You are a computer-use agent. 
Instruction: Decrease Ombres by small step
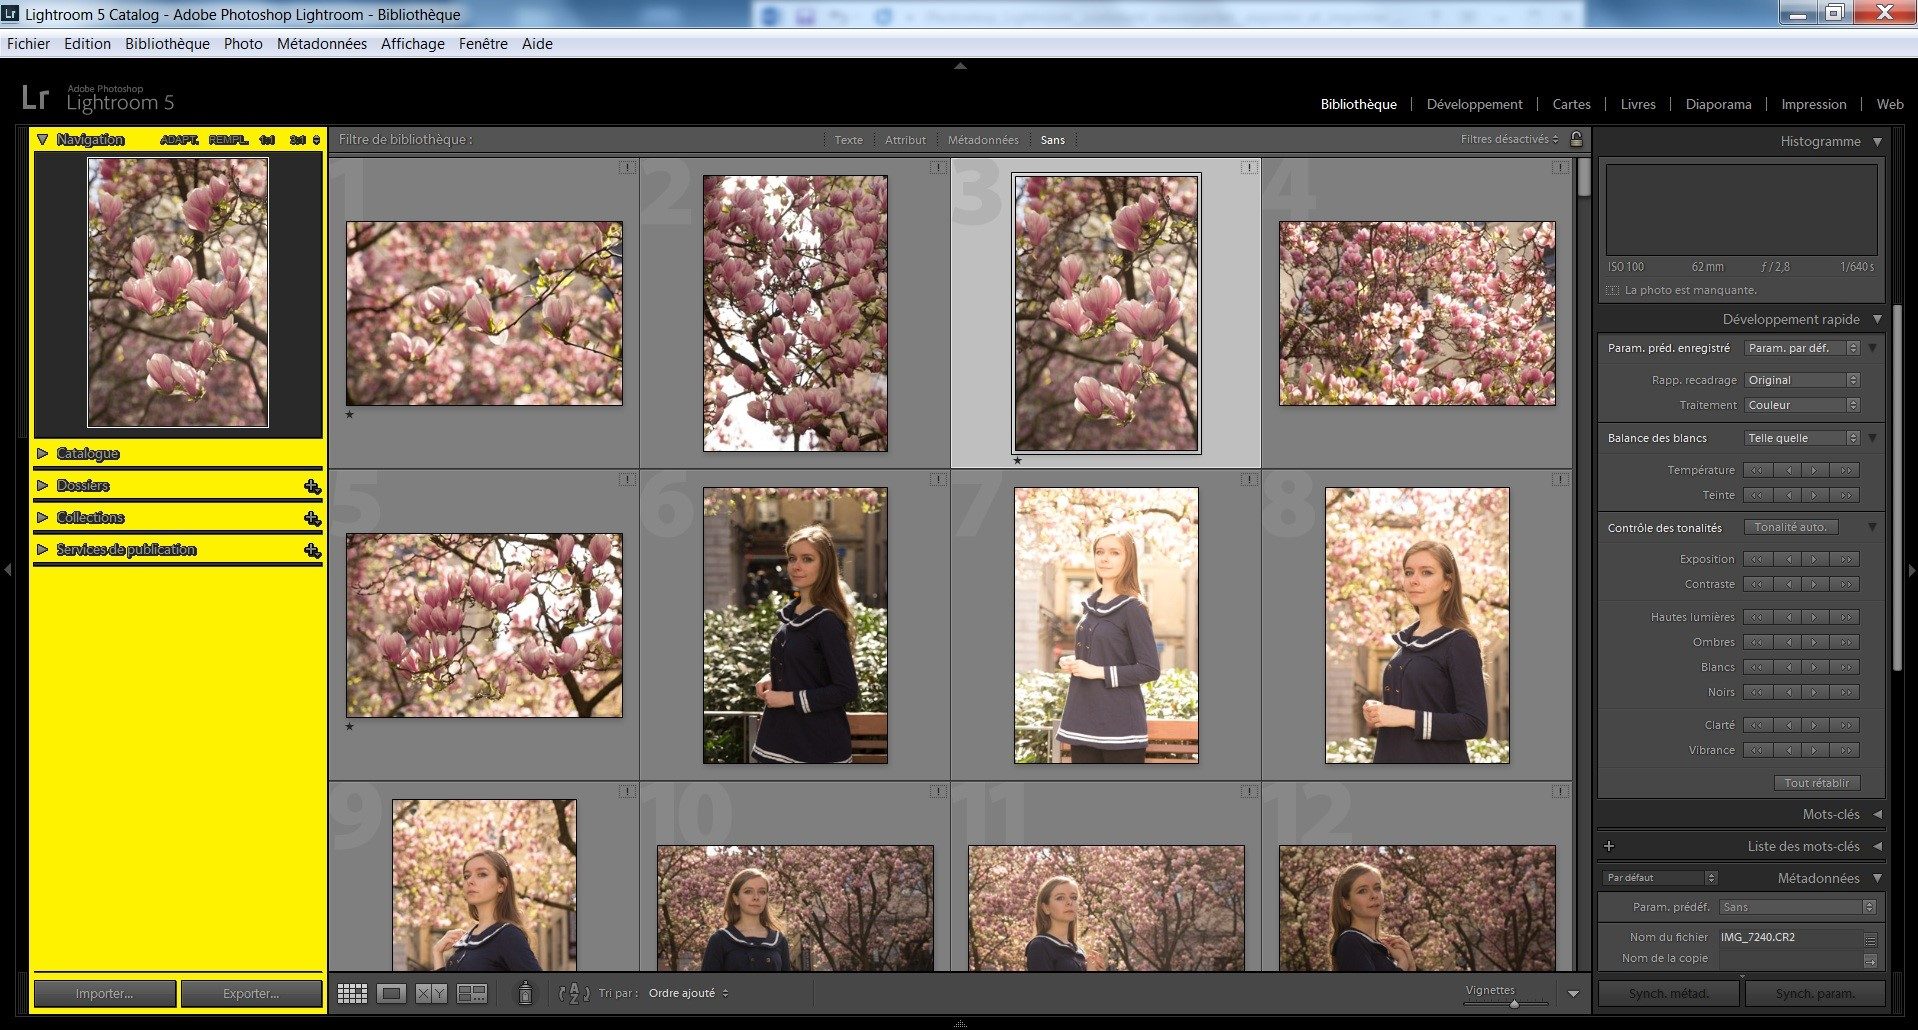pyautogui.click(x=1788, y=642)
